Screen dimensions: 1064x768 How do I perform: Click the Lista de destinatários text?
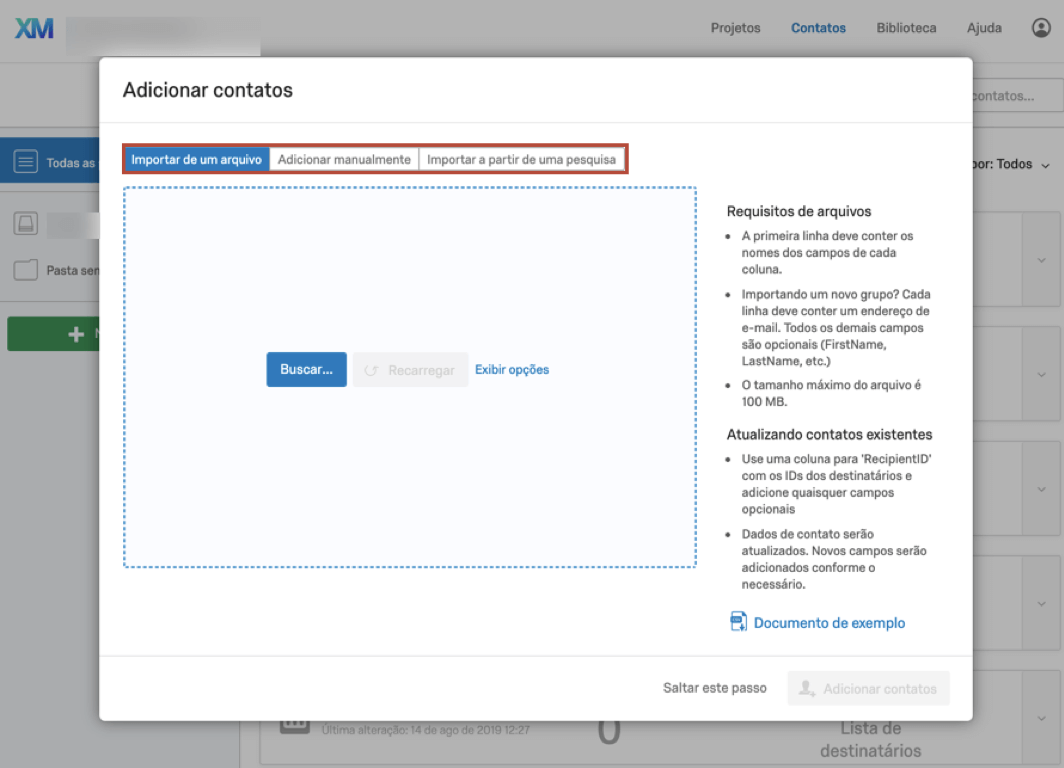click(871, 739)
